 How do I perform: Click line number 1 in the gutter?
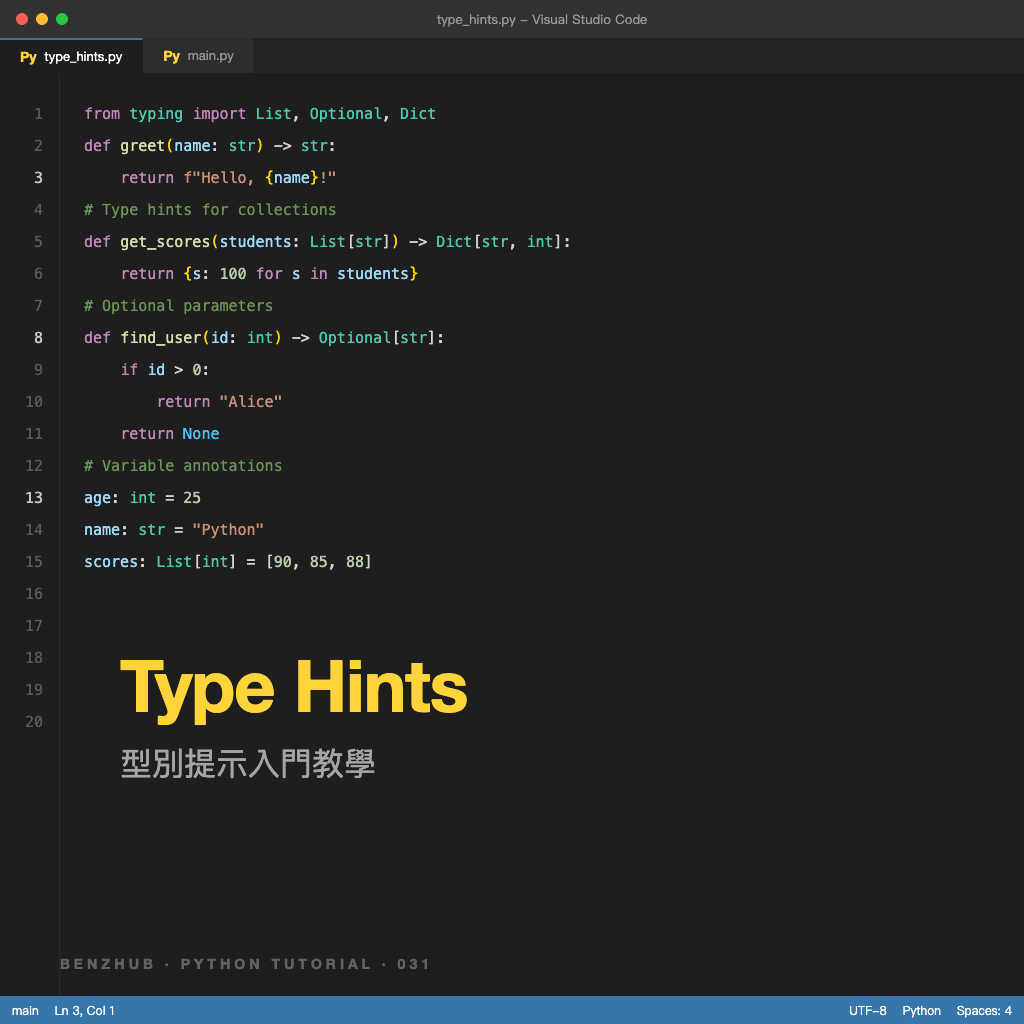click(38, 114)
